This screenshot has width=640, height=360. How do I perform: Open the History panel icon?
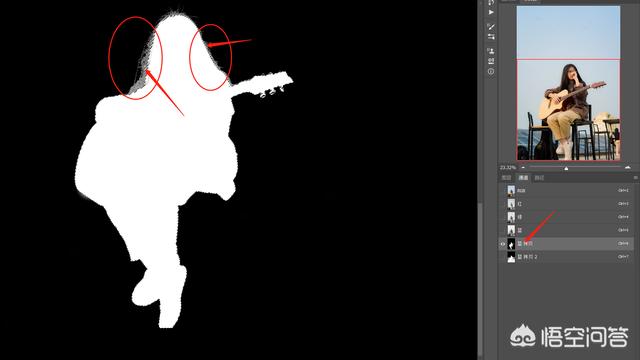(491, 2)
